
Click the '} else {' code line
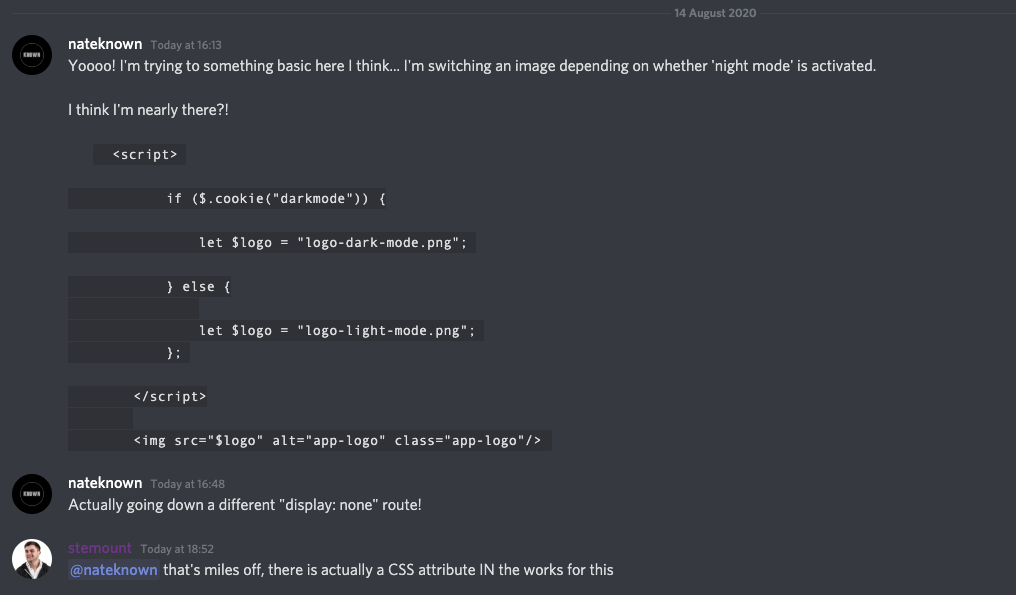(150, 286)
